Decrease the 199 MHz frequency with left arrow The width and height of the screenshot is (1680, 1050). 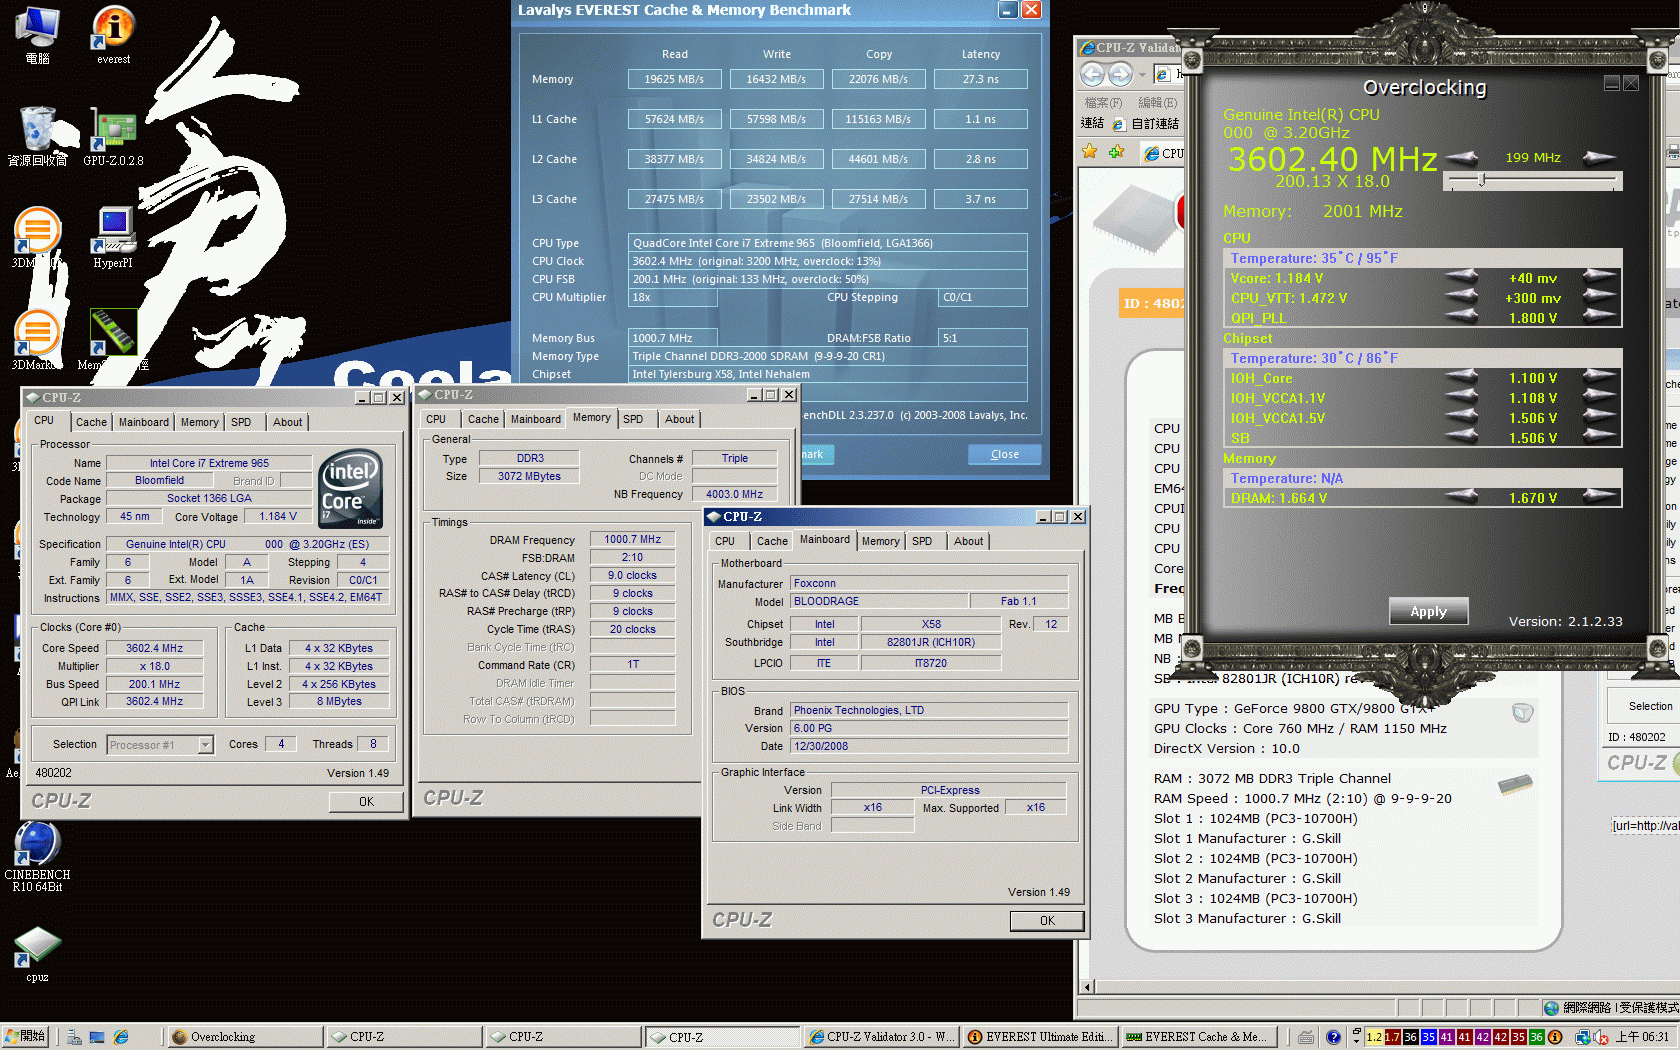coord(1462,157)
